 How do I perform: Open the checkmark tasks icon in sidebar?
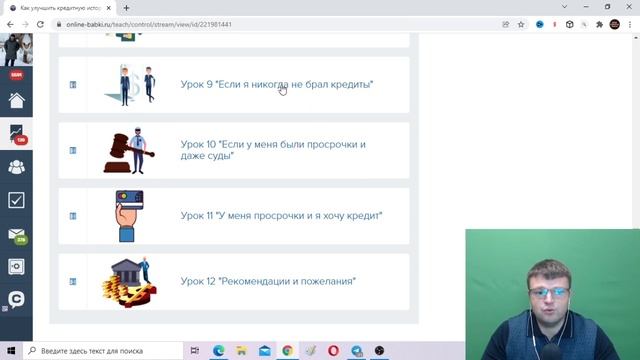(x=16, y=200)
